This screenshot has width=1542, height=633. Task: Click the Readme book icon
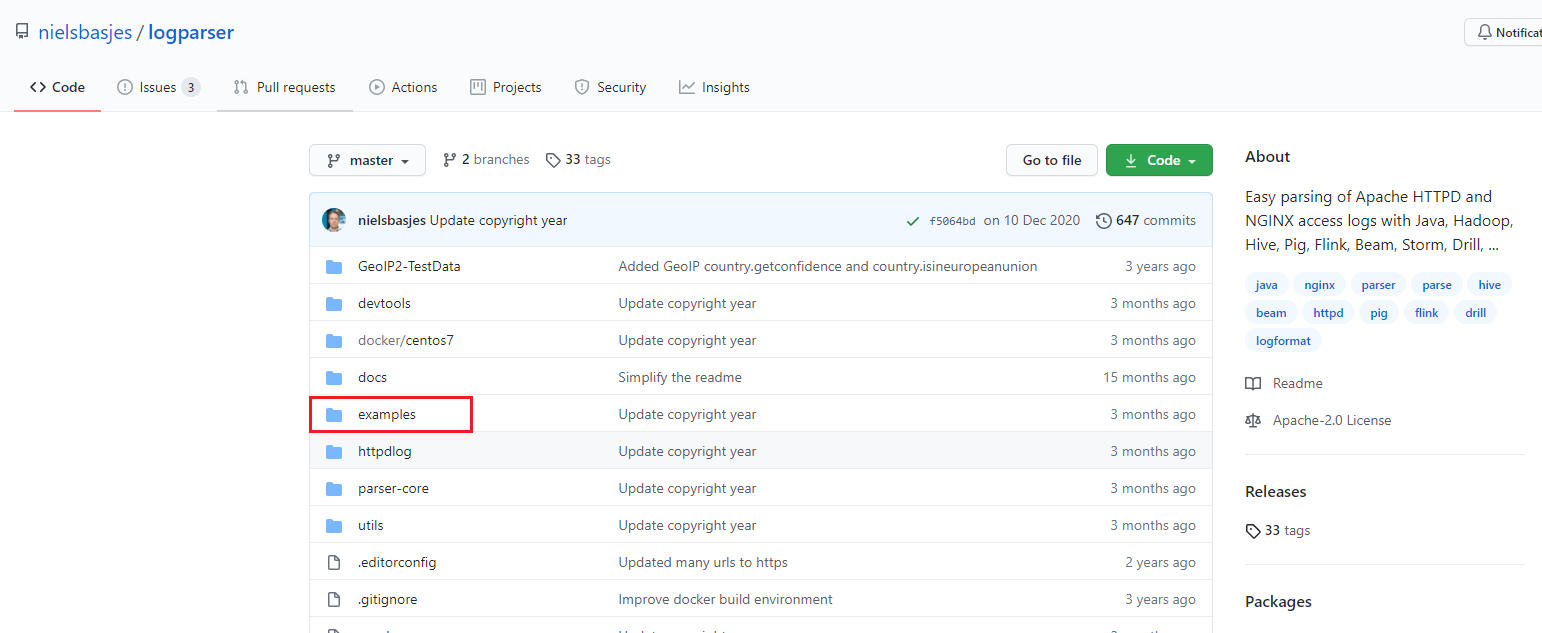(x=1253, y=383)
